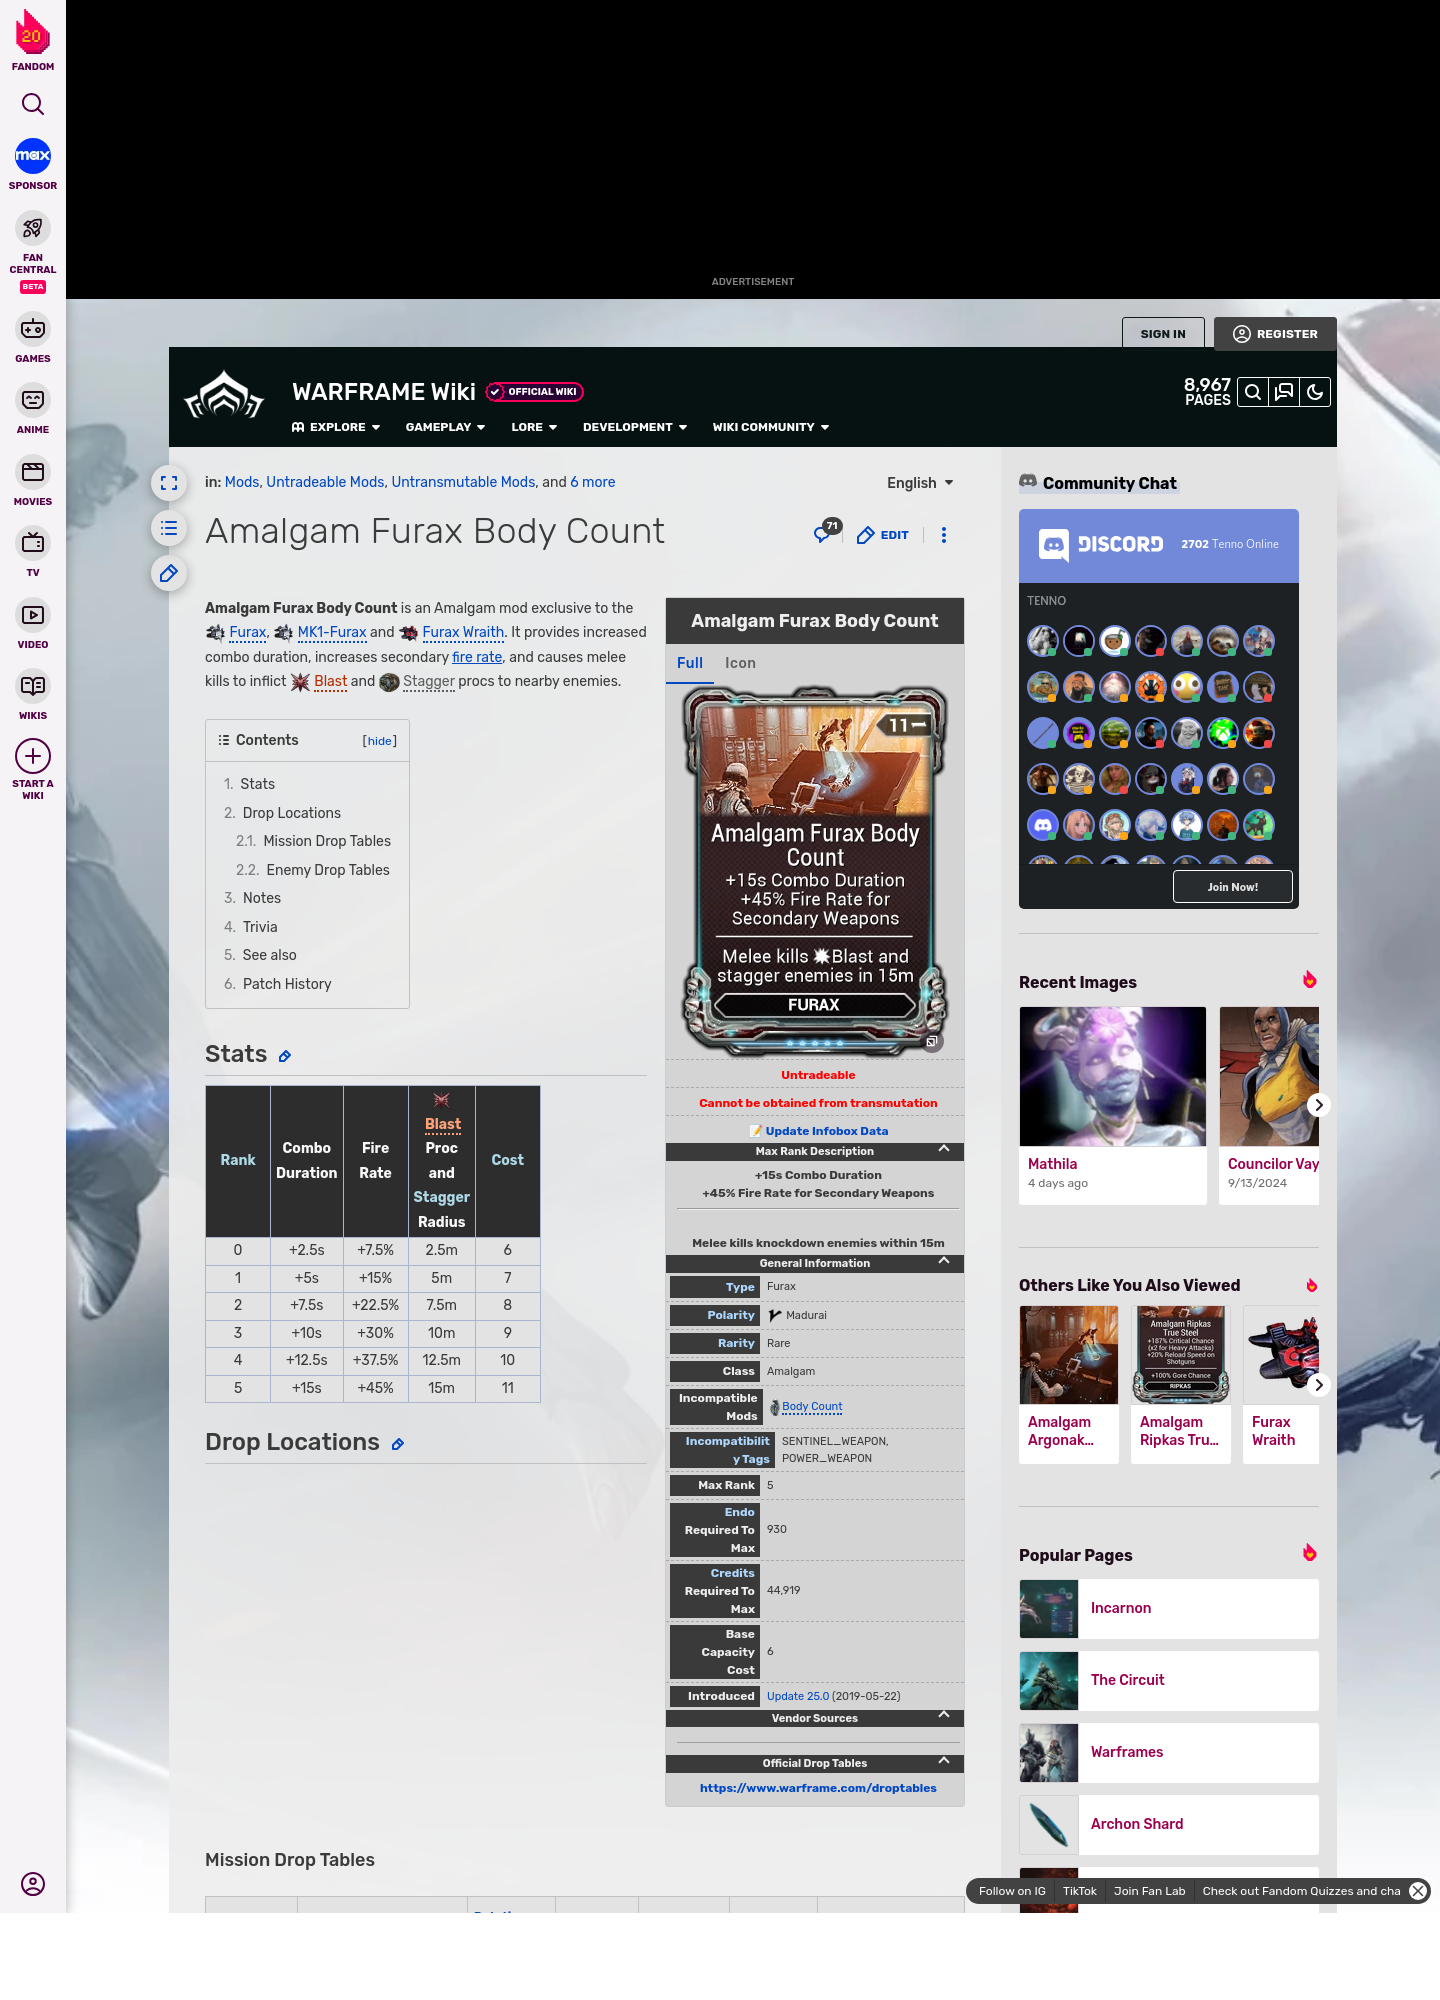Open the page comments bubble with 71
The width and height of the screenshot is (1440, 2000).
tap(827, 531)
